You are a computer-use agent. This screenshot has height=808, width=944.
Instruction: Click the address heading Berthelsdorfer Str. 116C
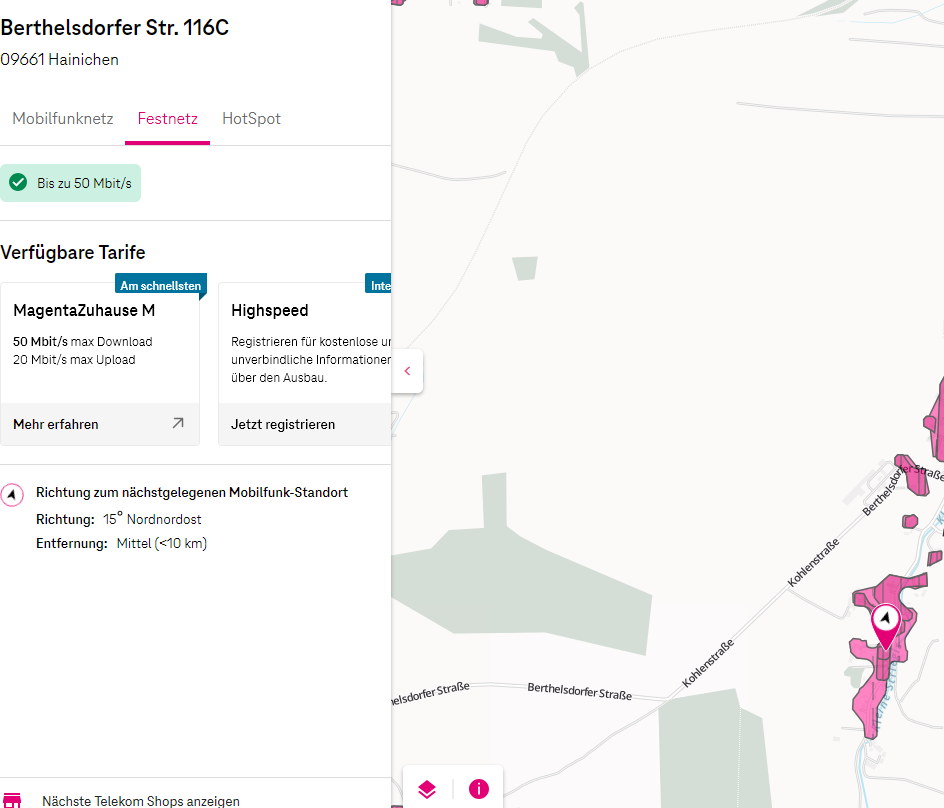click(x=114, y=28)
